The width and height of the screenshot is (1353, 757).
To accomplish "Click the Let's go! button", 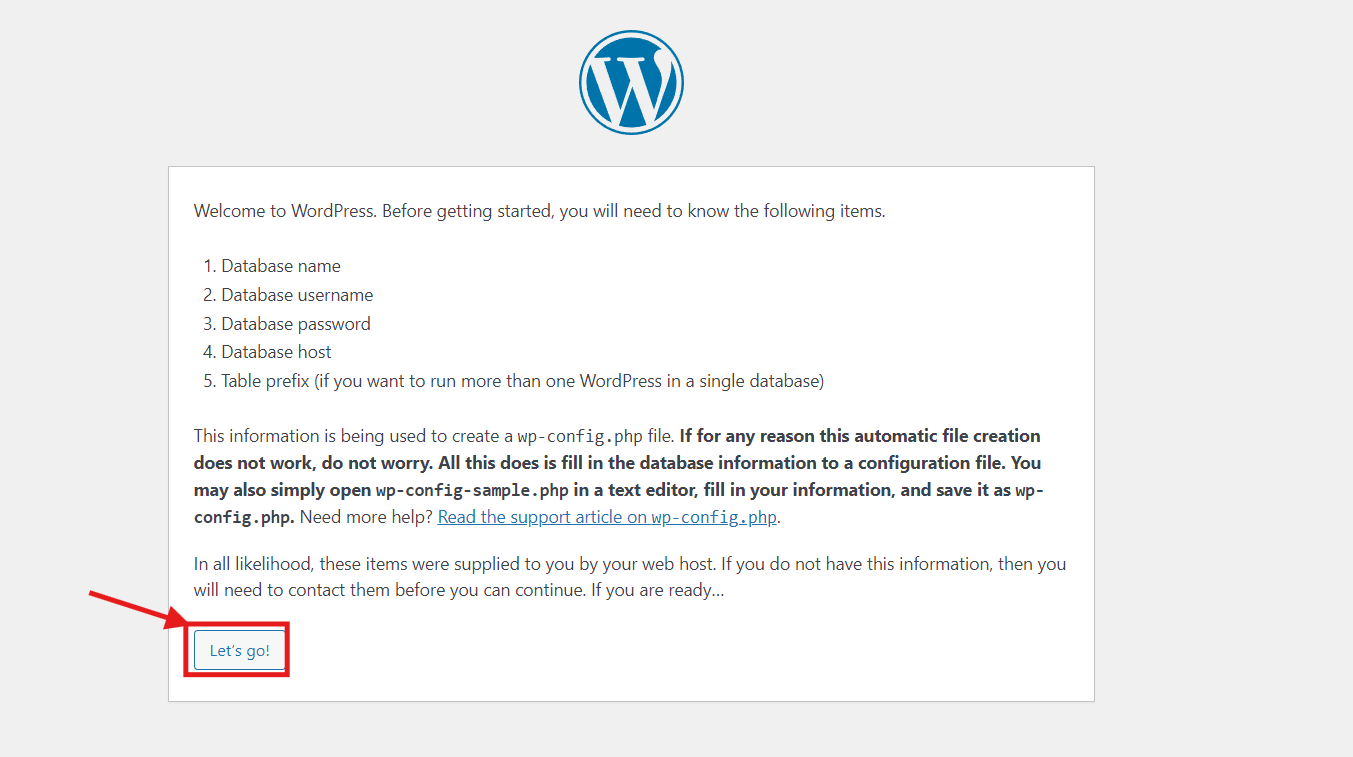I will coord(239,650).
